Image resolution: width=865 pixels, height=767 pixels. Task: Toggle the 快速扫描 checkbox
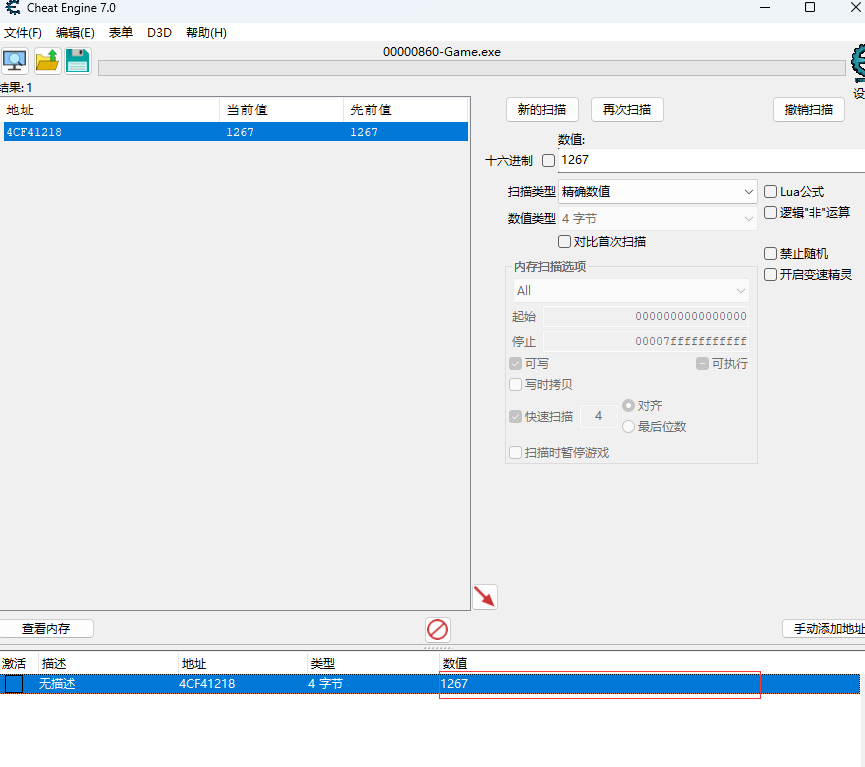pyautogui.click(x=516, y=417)
